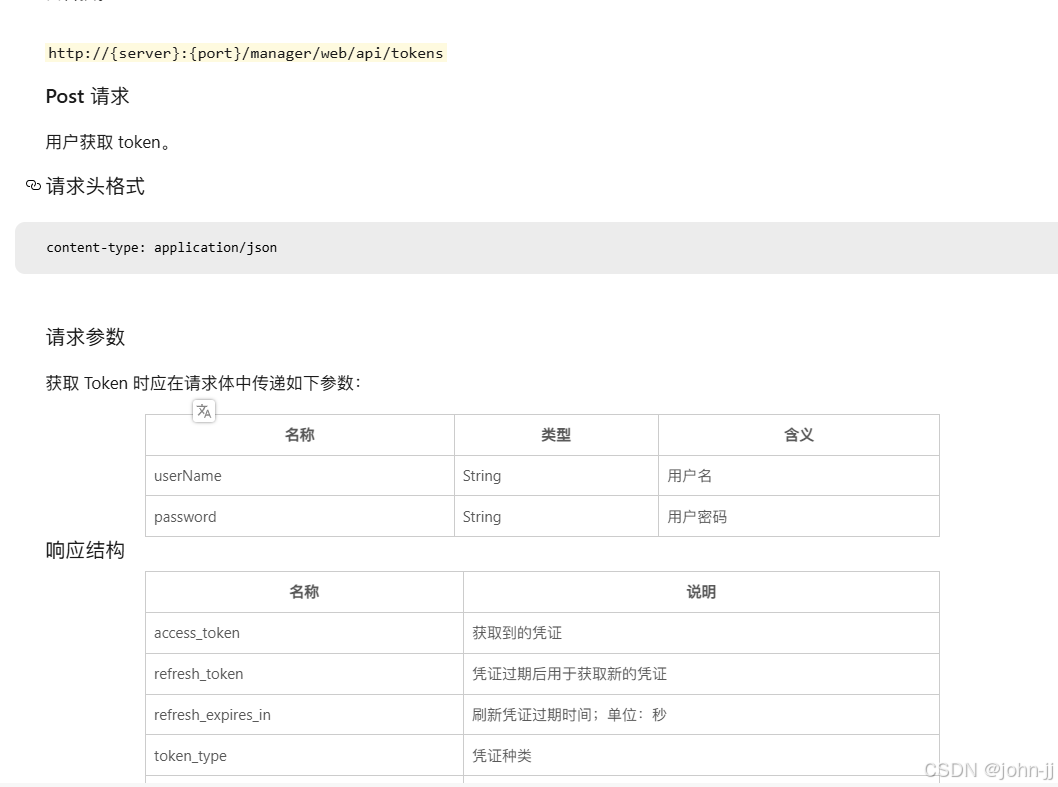This screenshot has height=787, width=1058.
Task: Select the 含义 column header
Action: click(799, 435)
